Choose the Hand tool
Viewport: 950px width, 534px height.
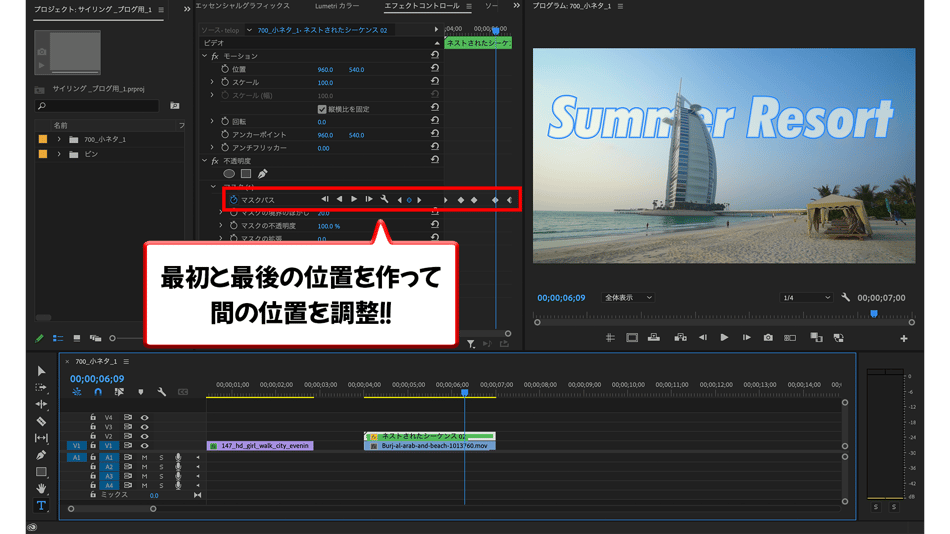(x=41, y=488)
